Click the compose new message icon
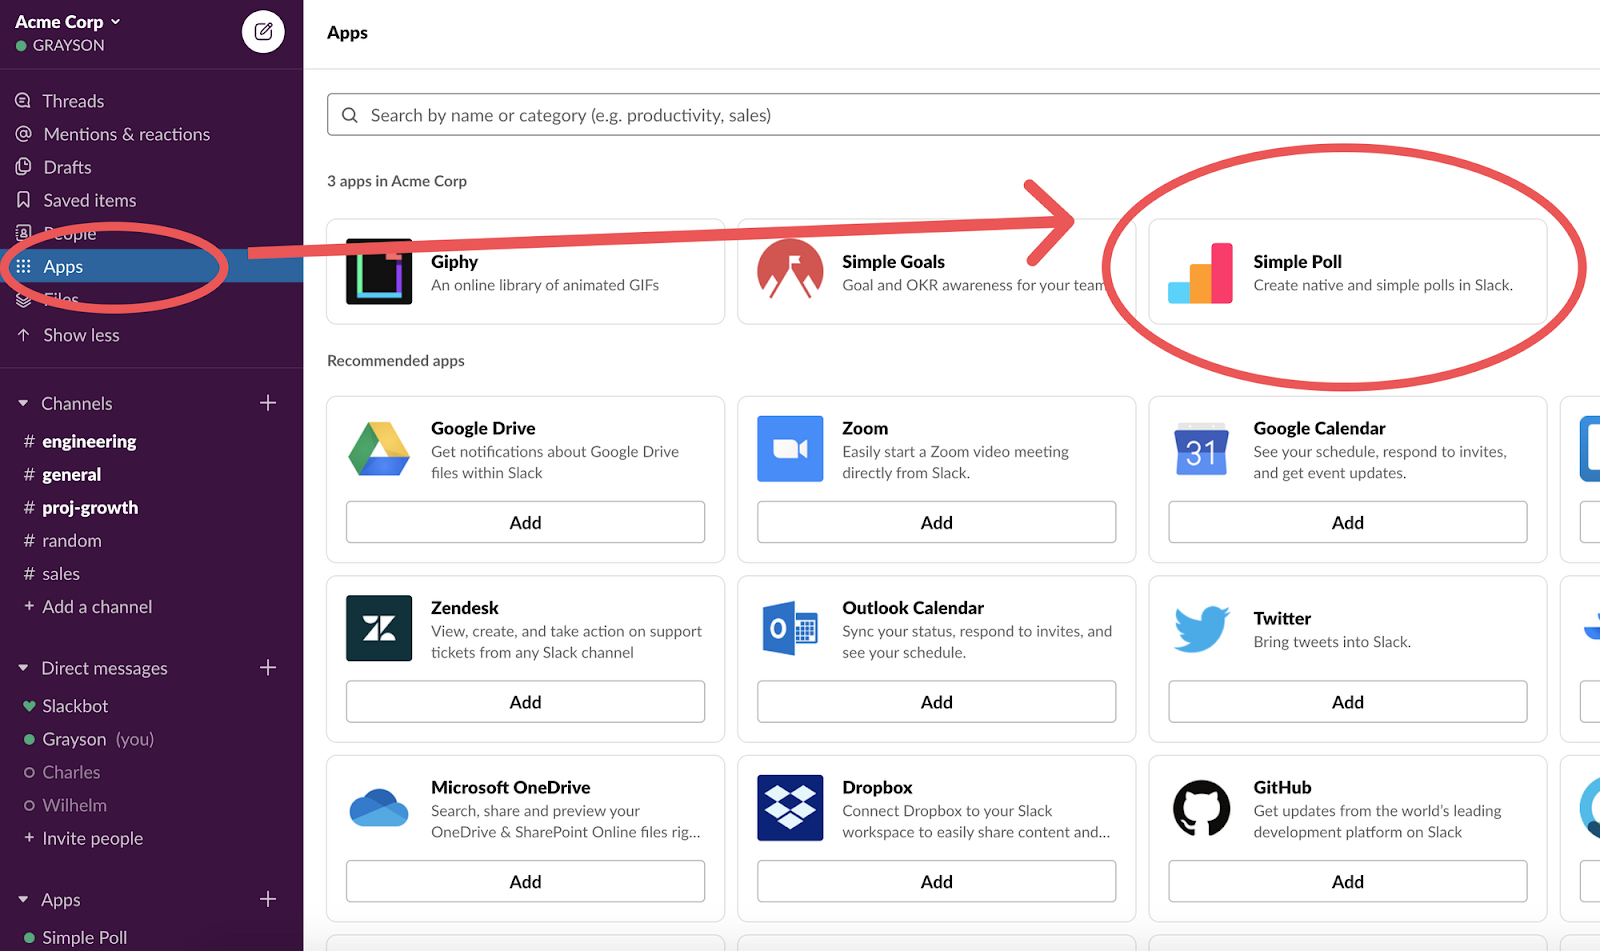Viewport: 1600px width, 951px height. pyautogui.click(x=263, y=32)
